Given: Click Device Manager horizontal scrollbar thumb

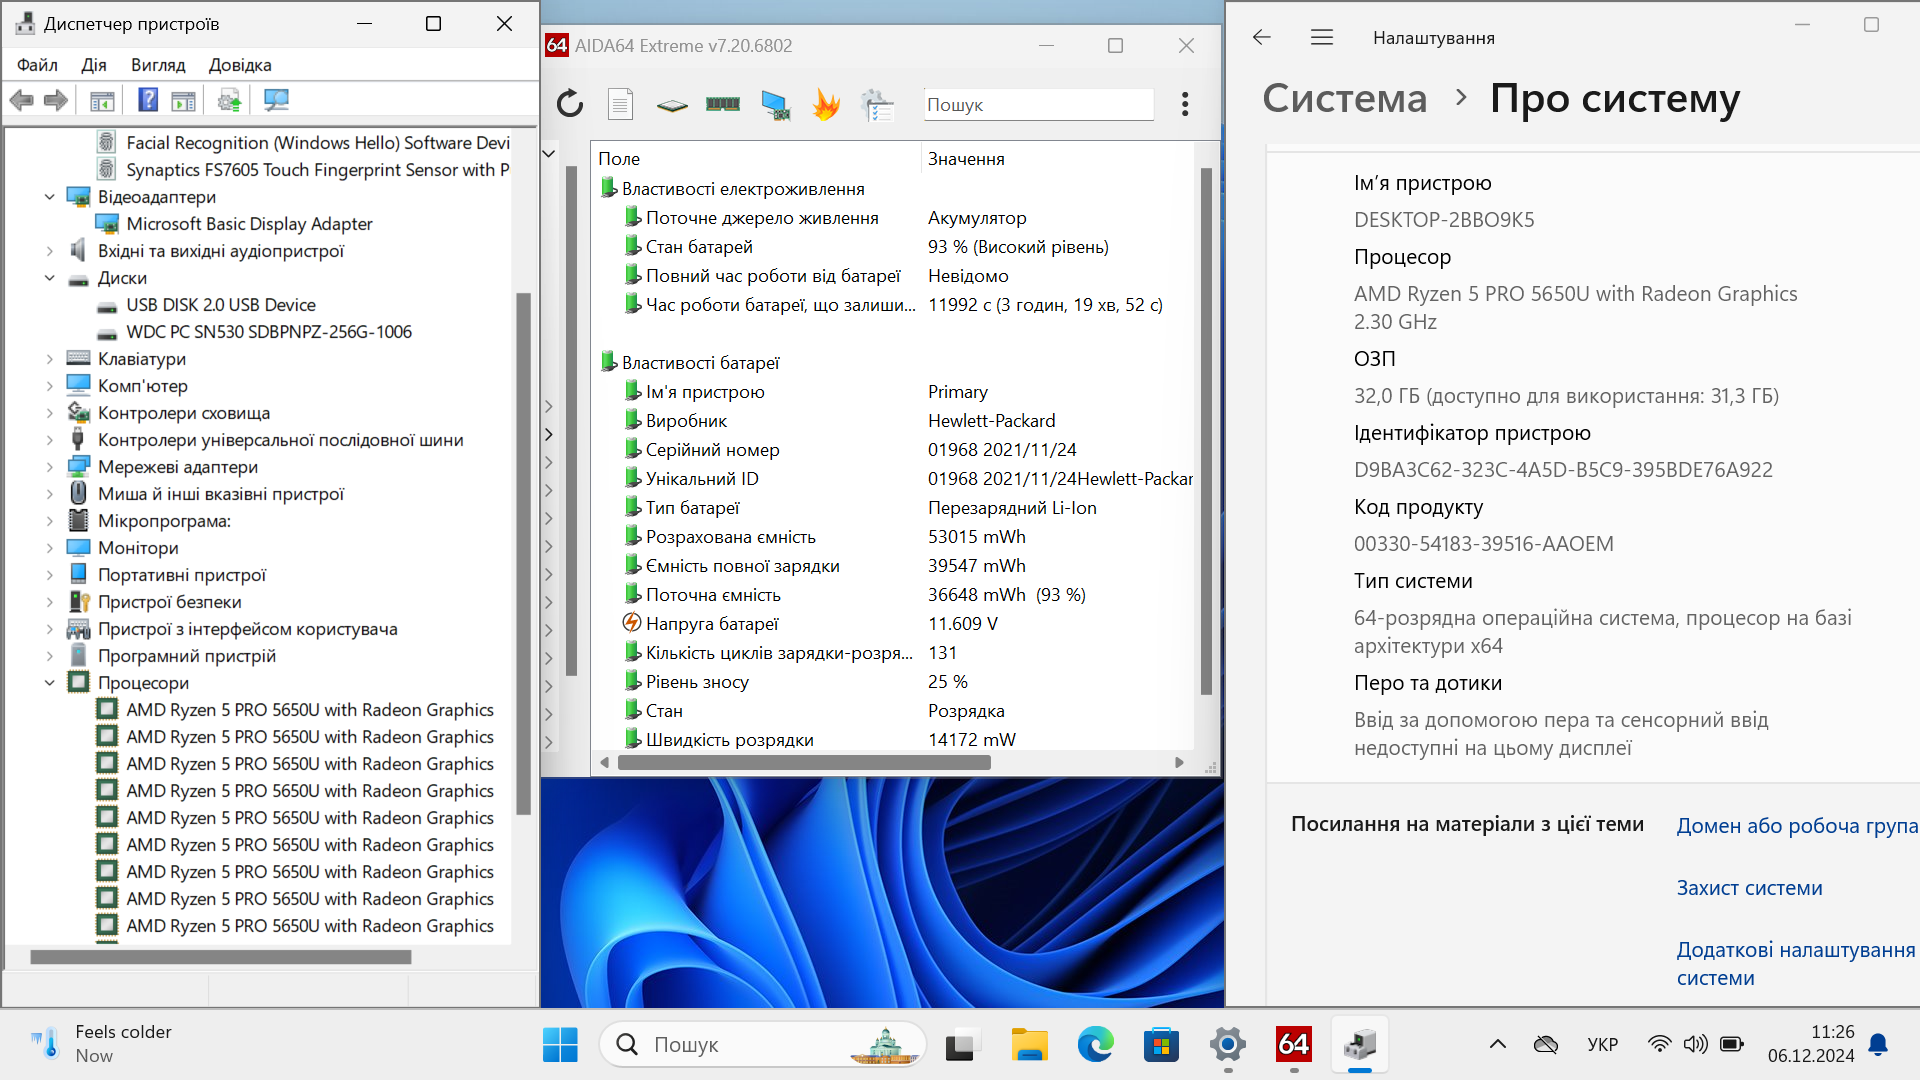Looking at the screenshot, I should 221,957.
